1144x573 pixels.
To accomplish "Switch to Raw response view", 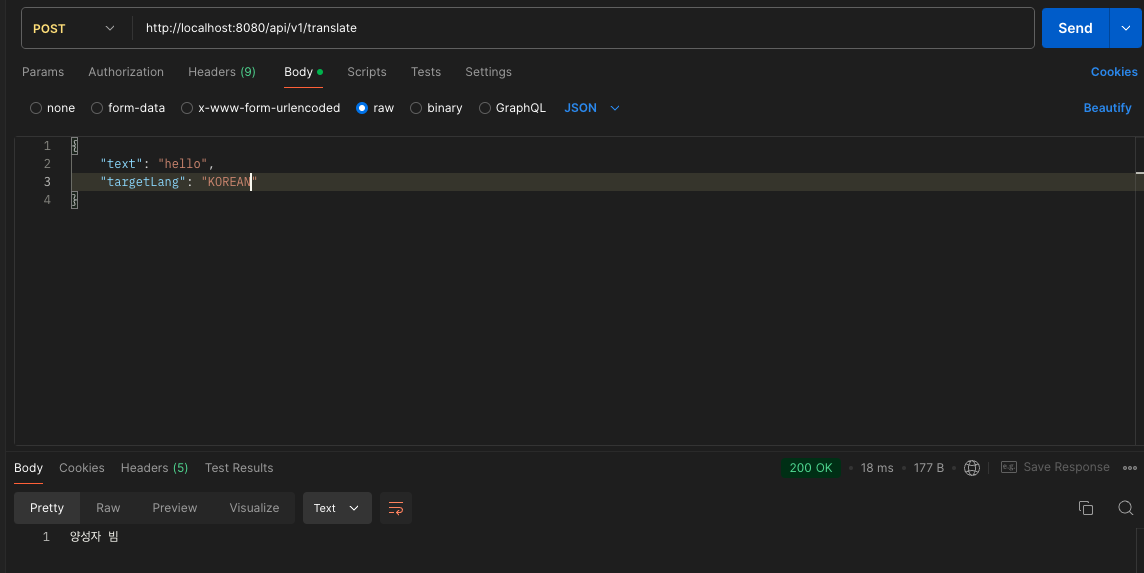I will click(108, 508).
